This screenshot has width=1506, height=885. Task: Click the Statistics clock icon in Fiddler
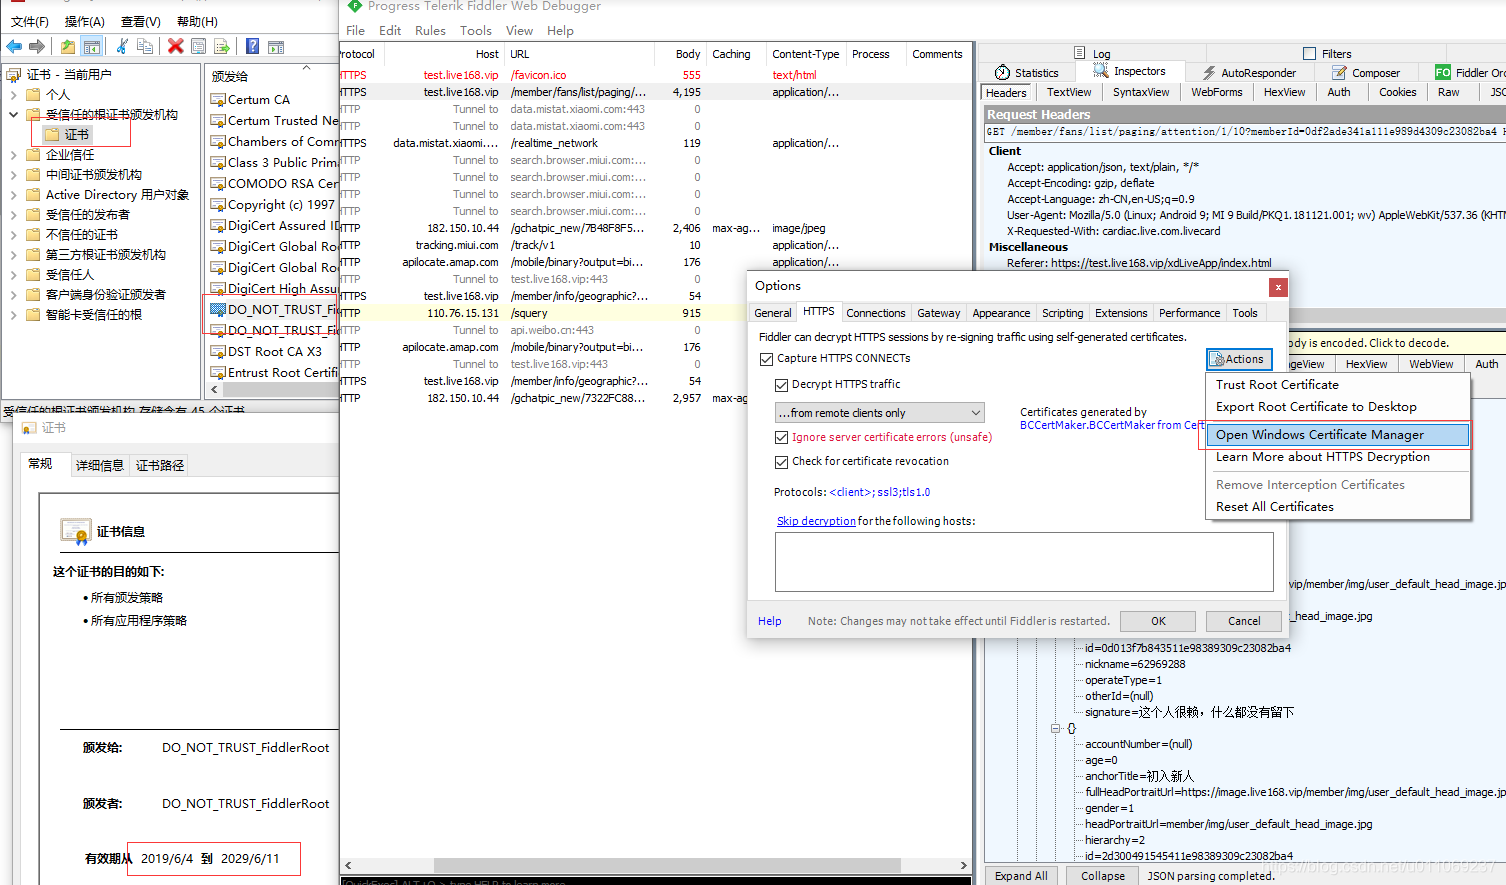[1002, 72]
